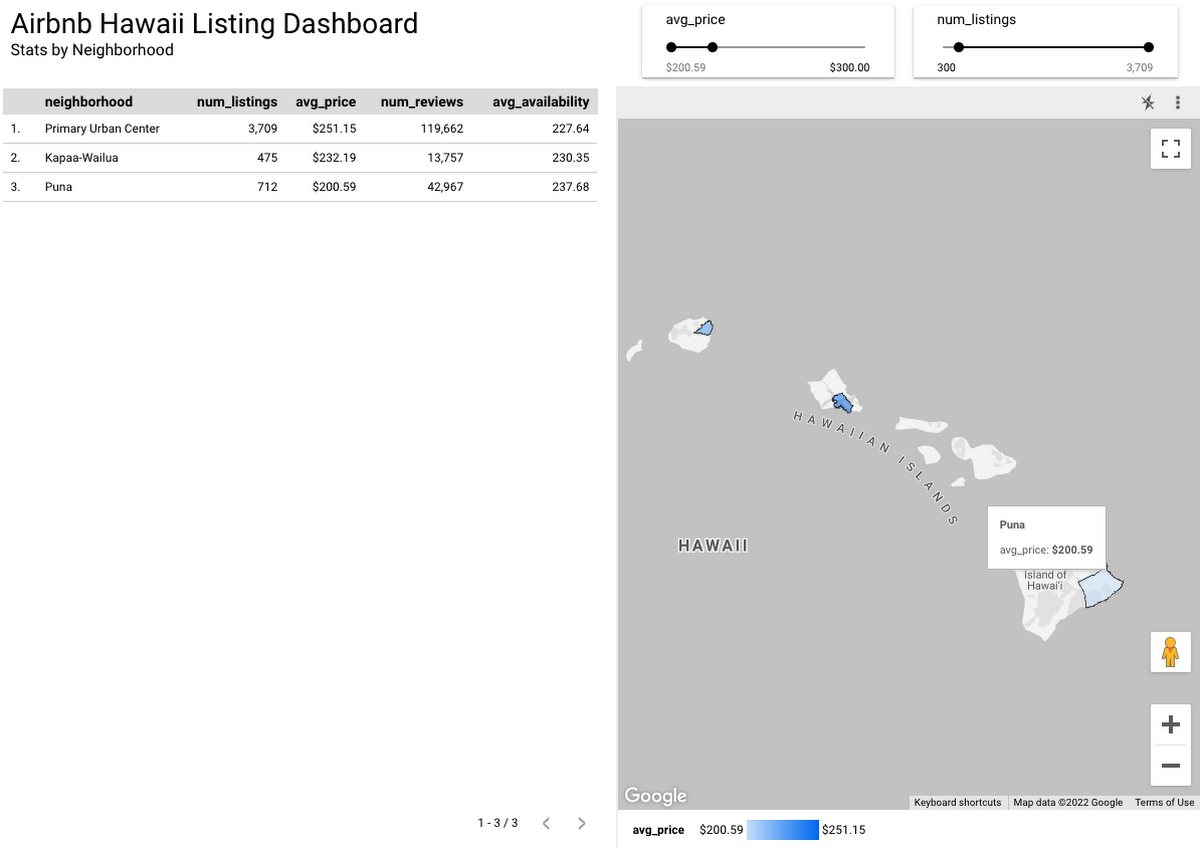Zoom out of the map with minus button
The image size is (1200, 848).
(x=1171, y=767)
